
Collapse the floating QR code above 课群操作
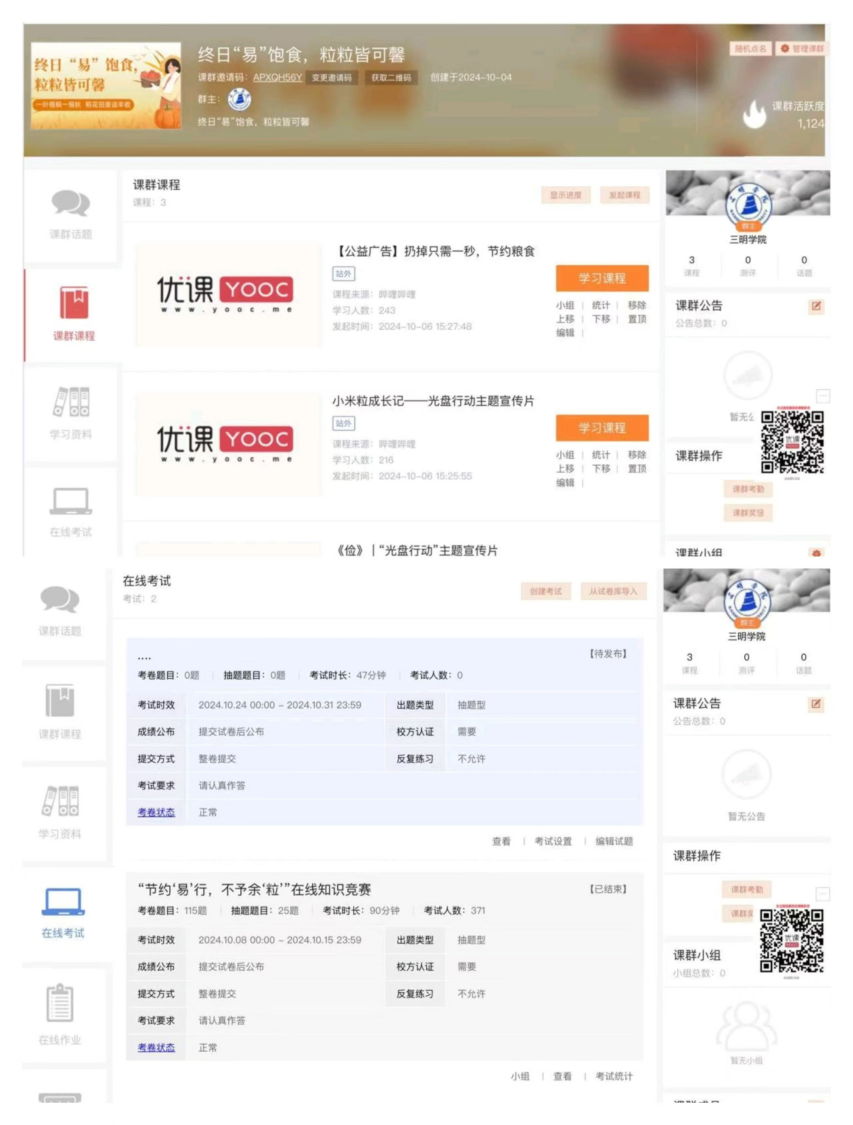click(x=823, y=396)
